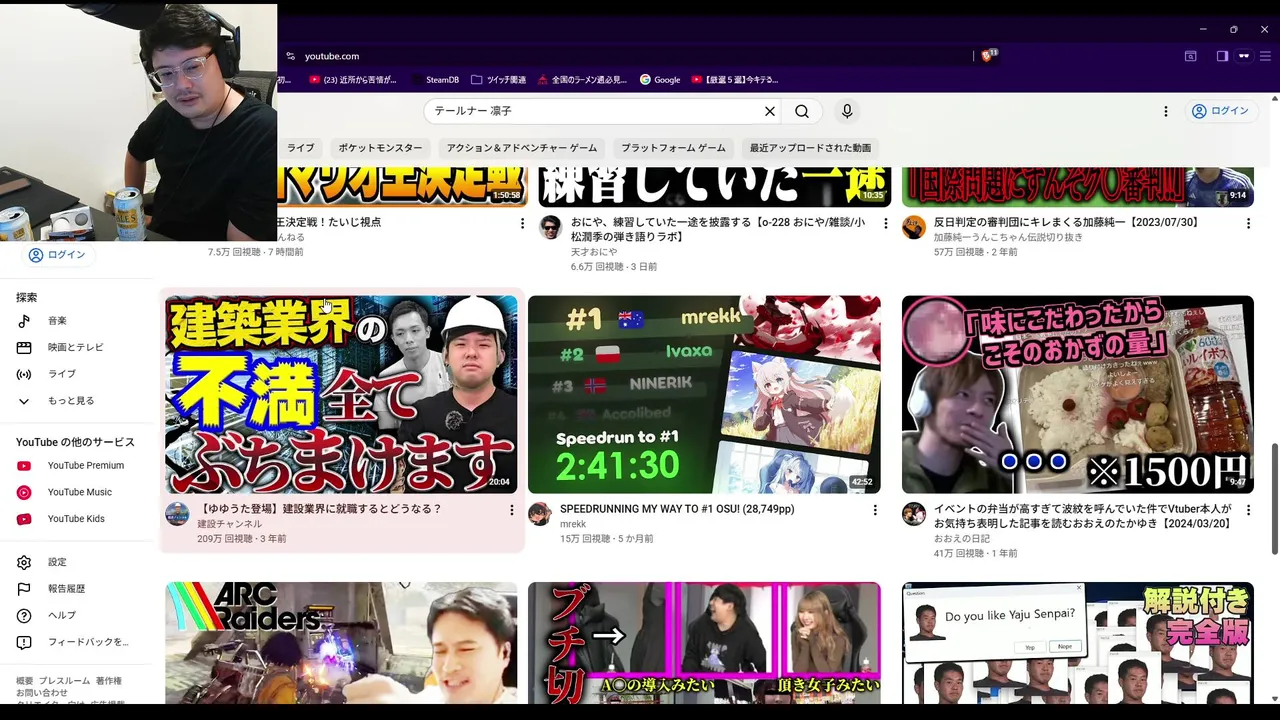Screen dimensions: 1280x720
Task: Open options menu for 建設業界に就職 video
Action: [511, 510]
